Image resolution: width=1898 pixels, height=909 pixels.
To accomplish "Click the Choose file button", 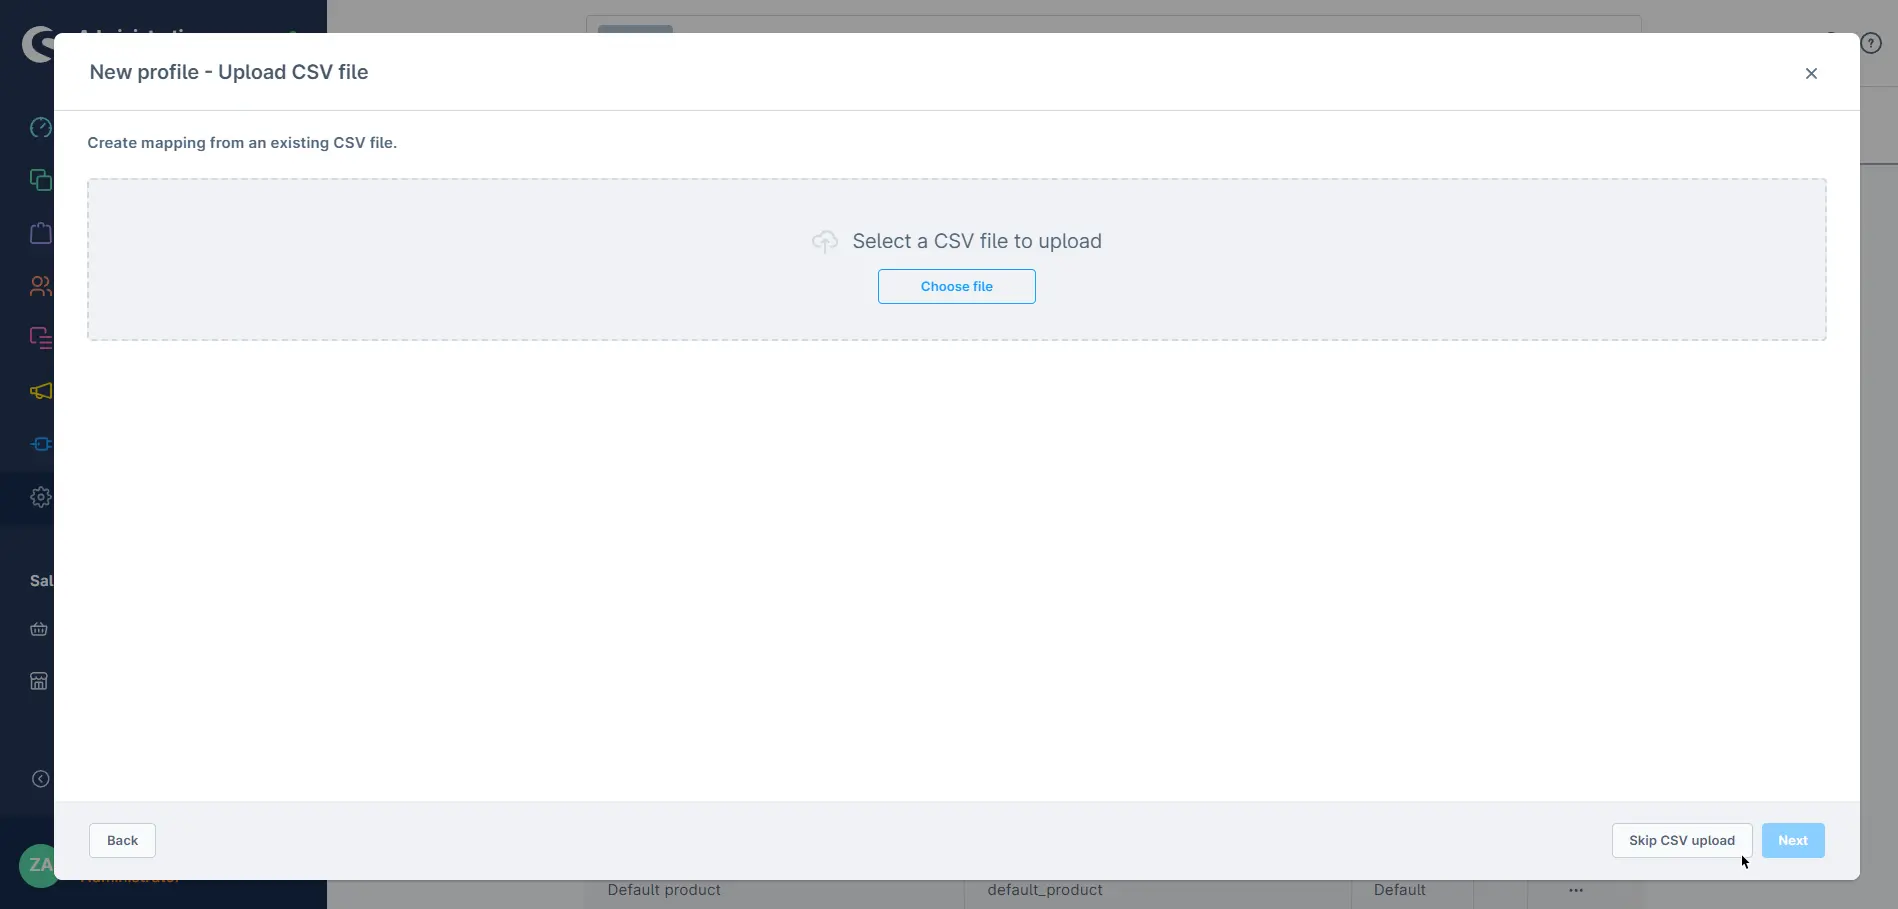I will pyautogui.click(x=956, y=286).
